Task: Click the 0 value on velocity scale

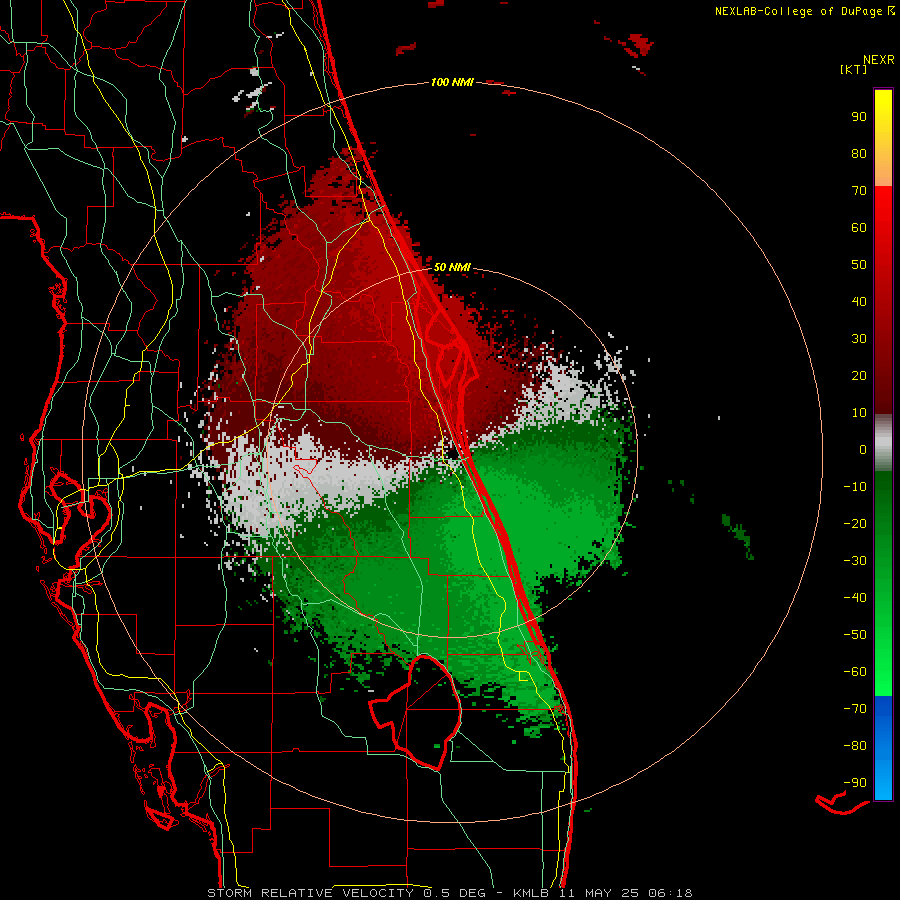Action: pos(863,450)
